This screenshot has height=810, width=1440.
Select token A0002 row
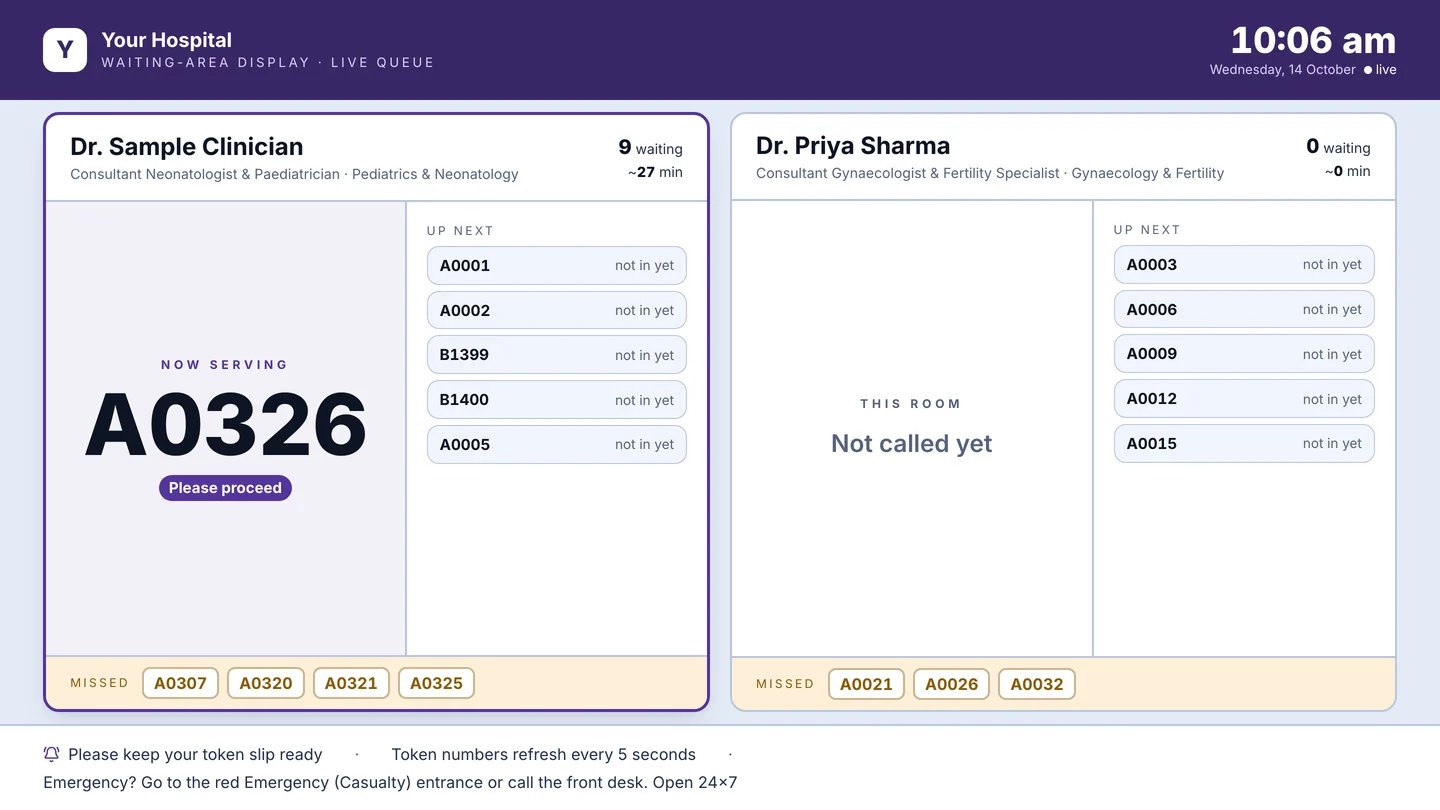(557, 310)
